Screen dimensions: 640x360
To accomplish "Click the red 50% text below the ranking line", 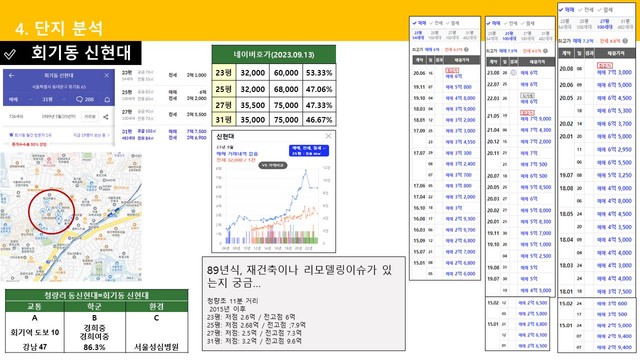I will (29, 144).
